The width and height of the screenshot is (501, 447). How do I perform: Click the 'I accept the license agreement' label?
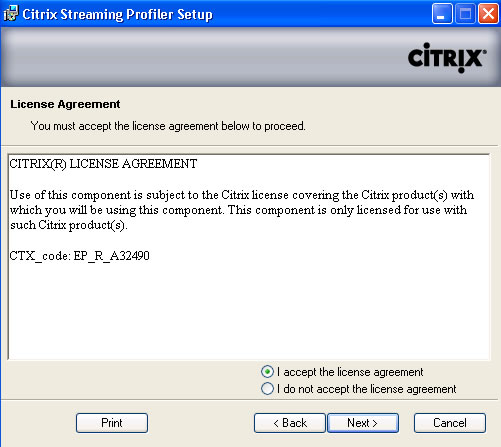[x=350, y=372]
